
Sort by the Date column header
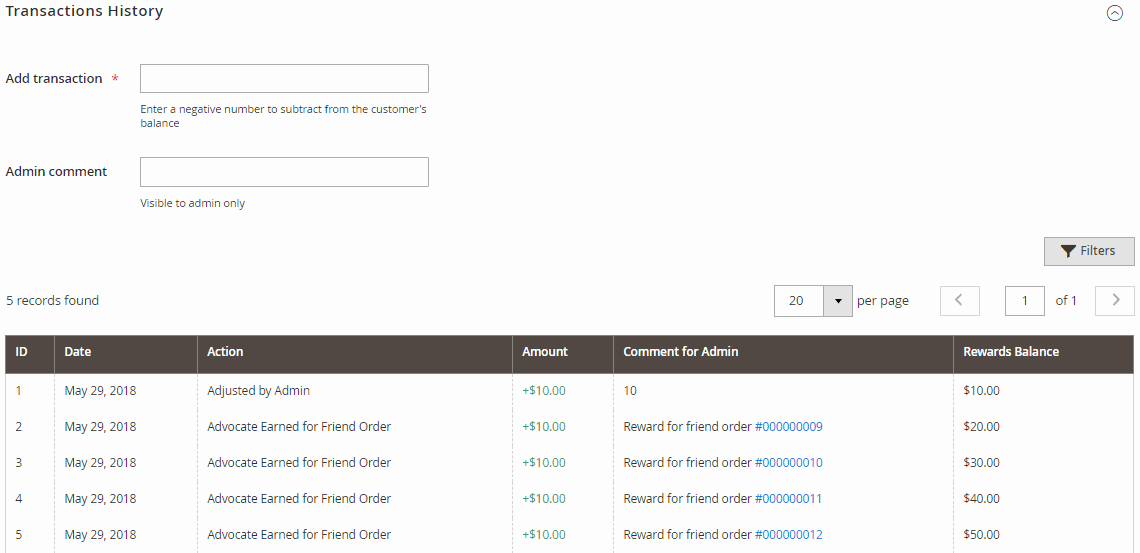[126, 354]
